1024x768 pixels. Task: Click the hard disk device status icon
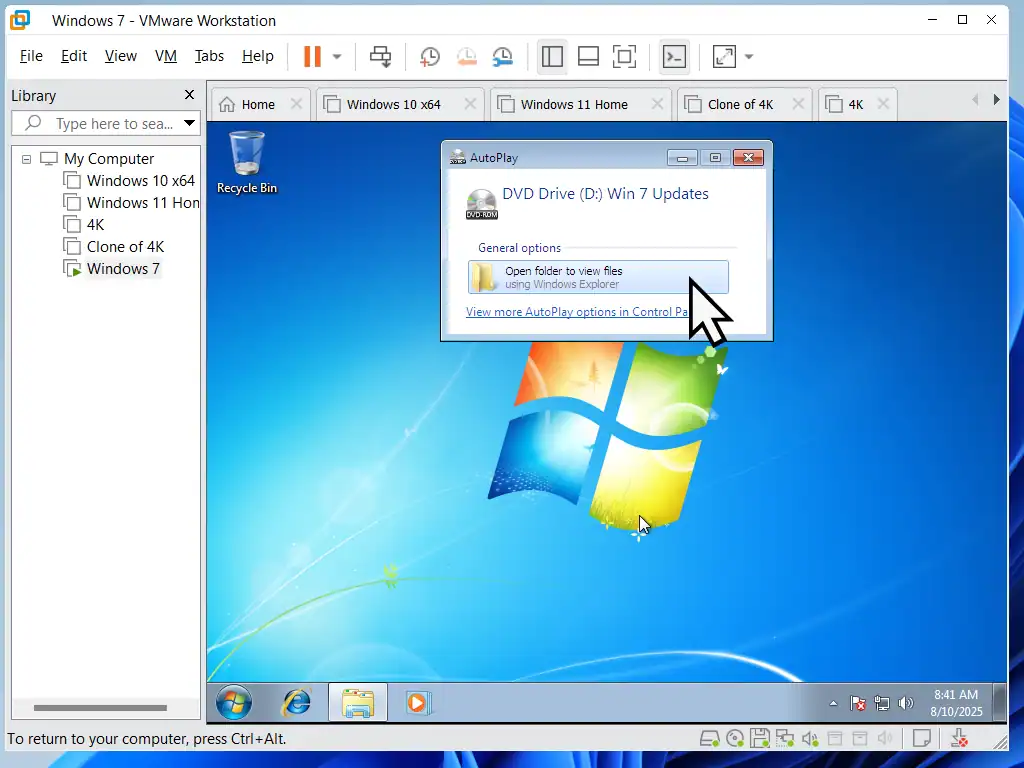[710, 739]
